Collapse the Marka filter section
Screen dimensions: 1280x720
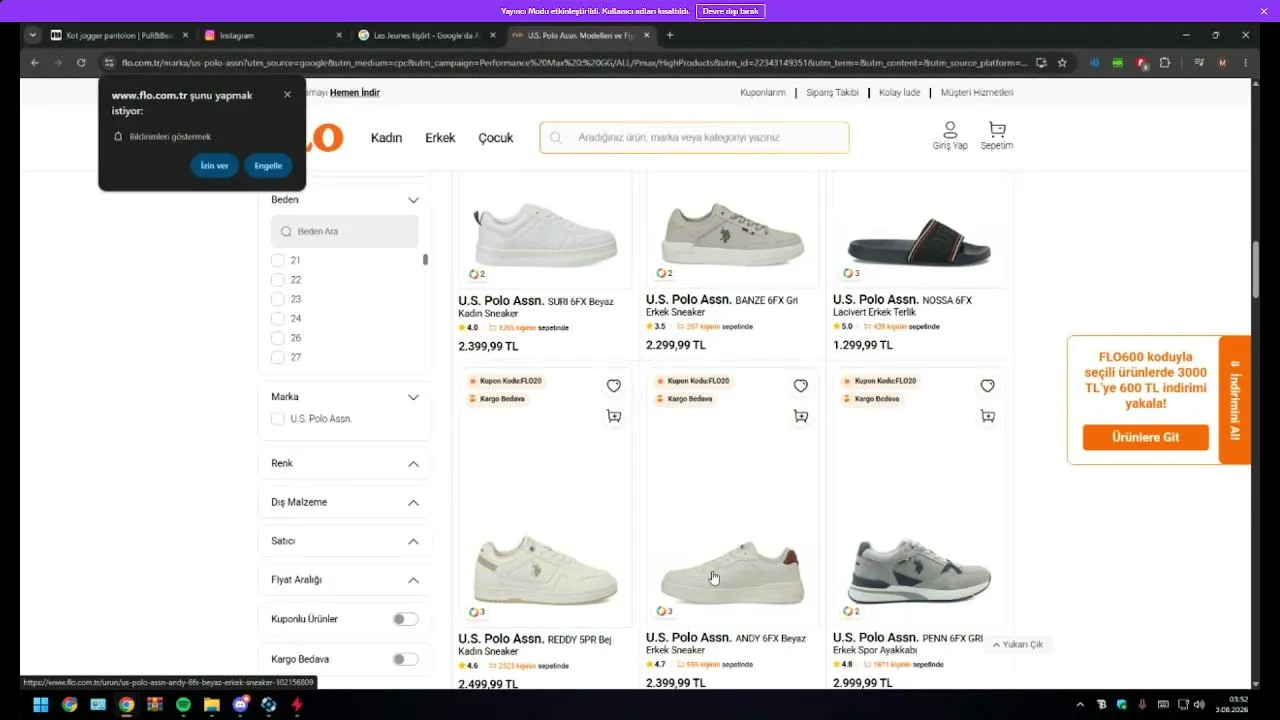(413, 397)
